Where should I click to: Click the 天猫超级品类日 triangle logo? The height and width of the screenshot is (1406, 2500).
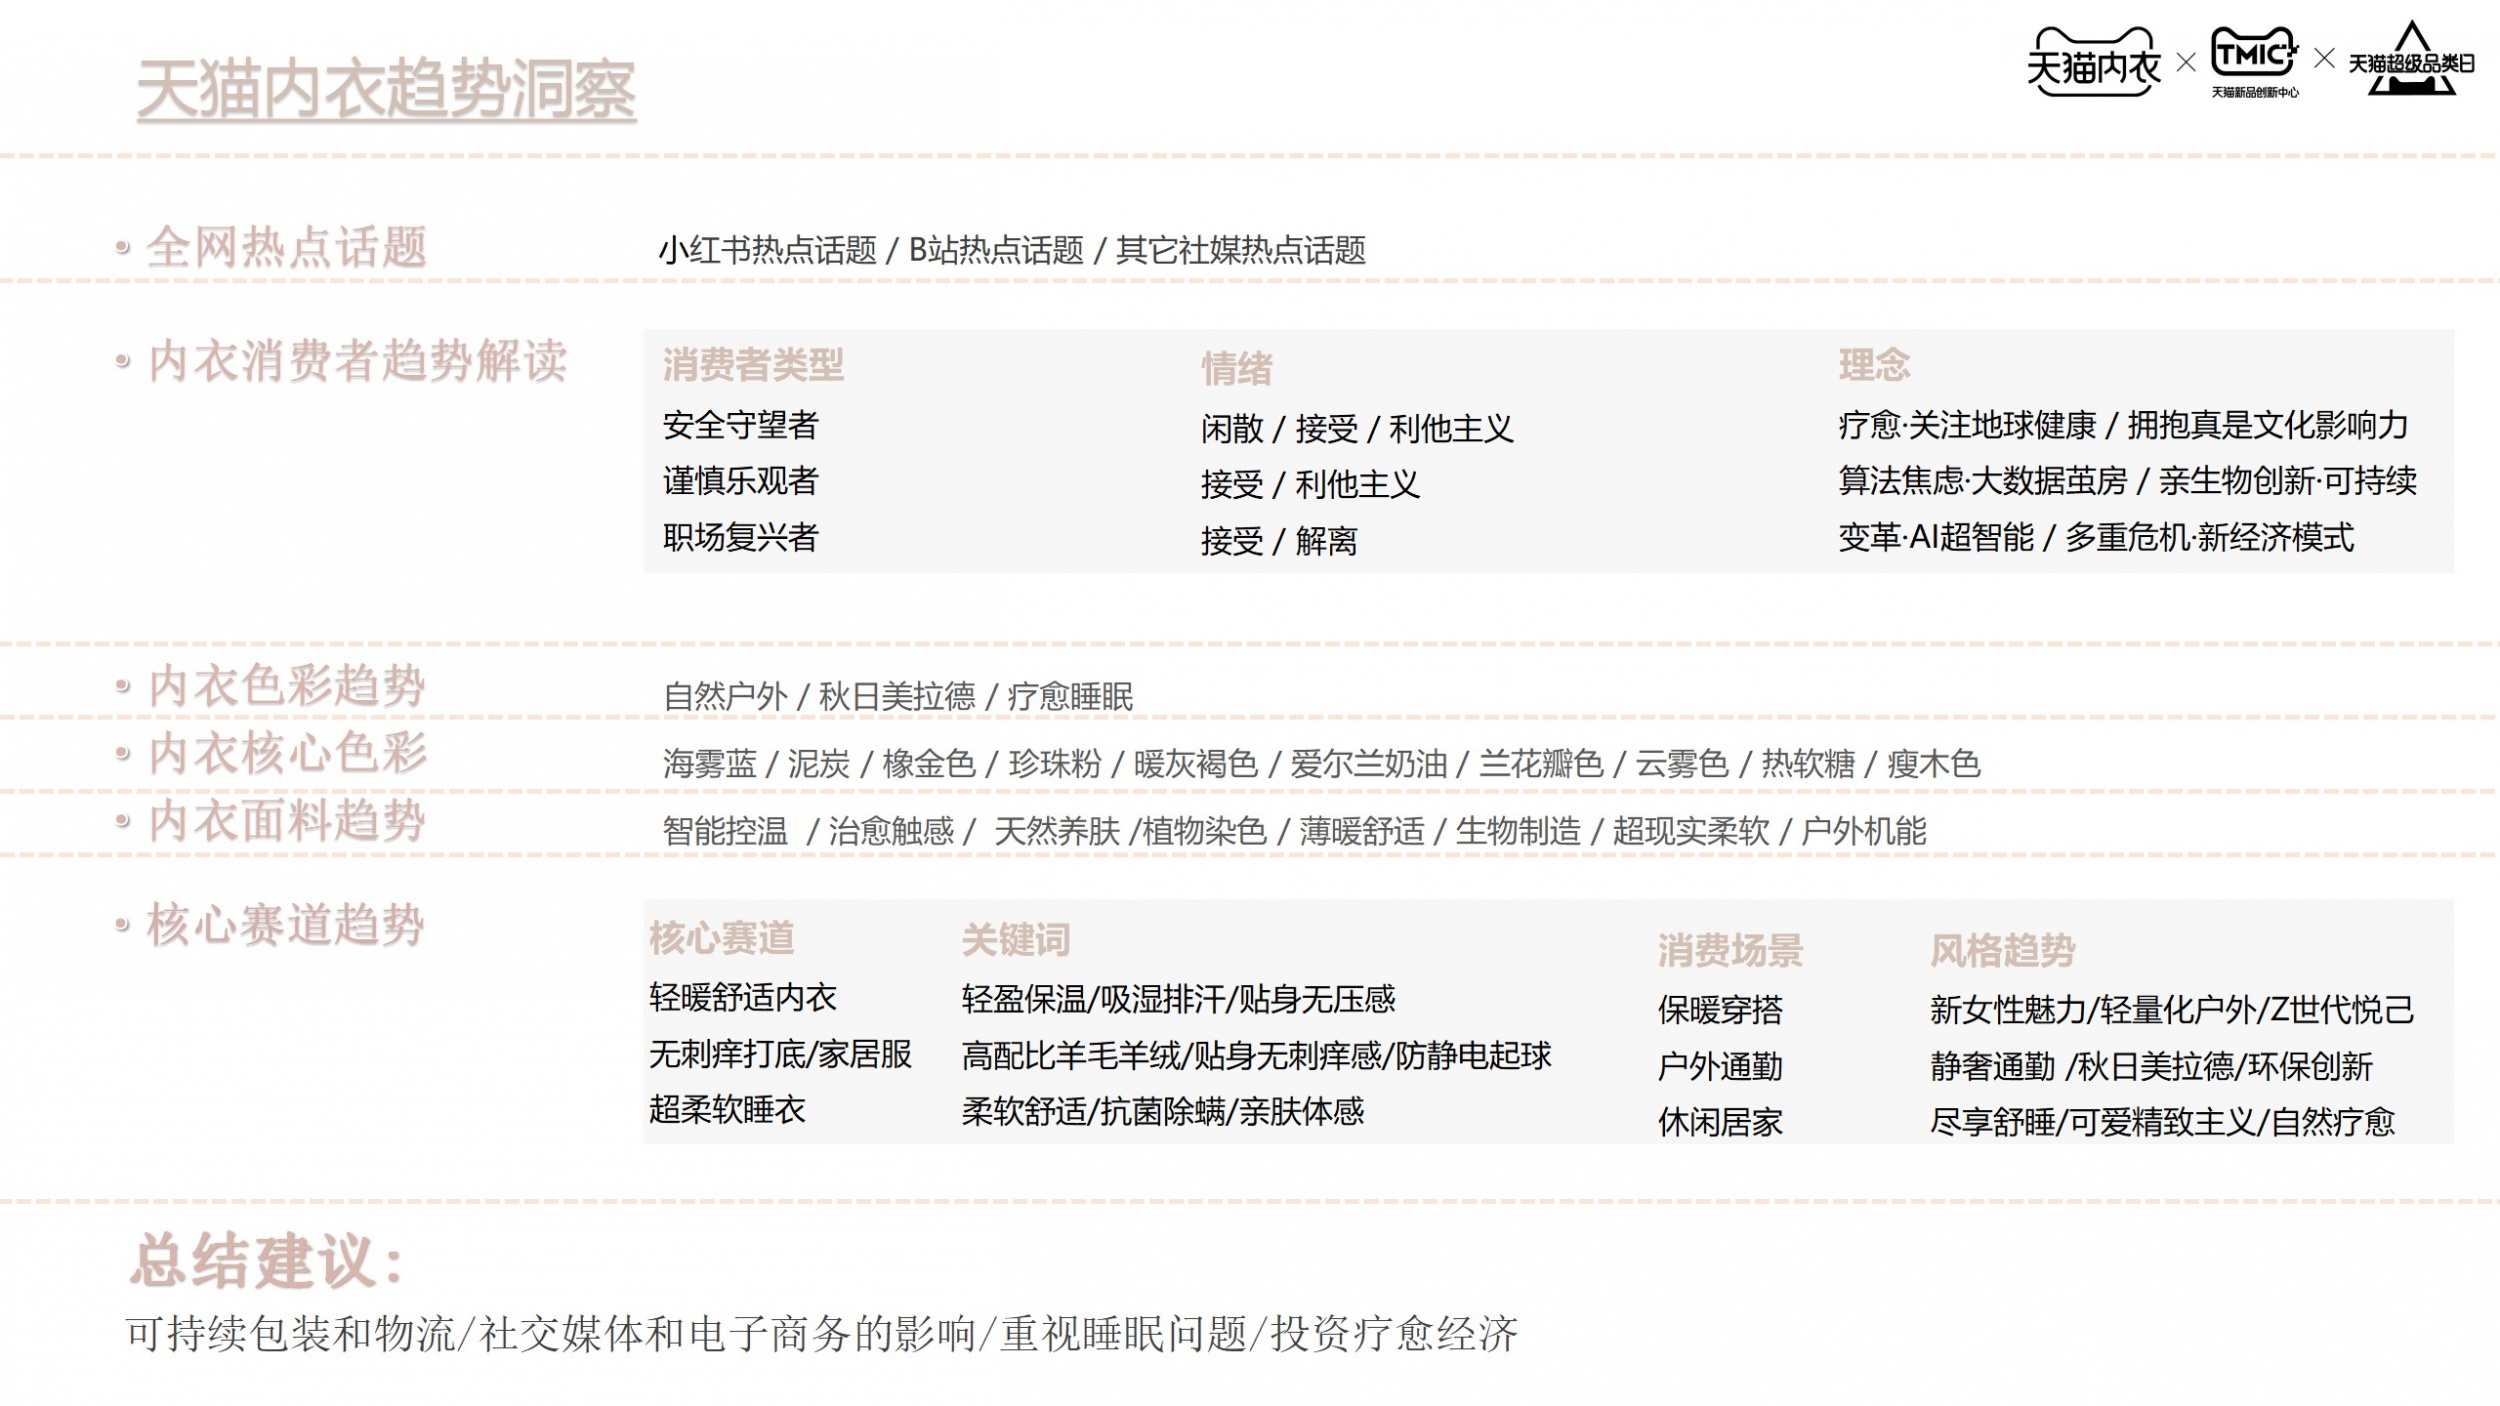coord(2411,59)
